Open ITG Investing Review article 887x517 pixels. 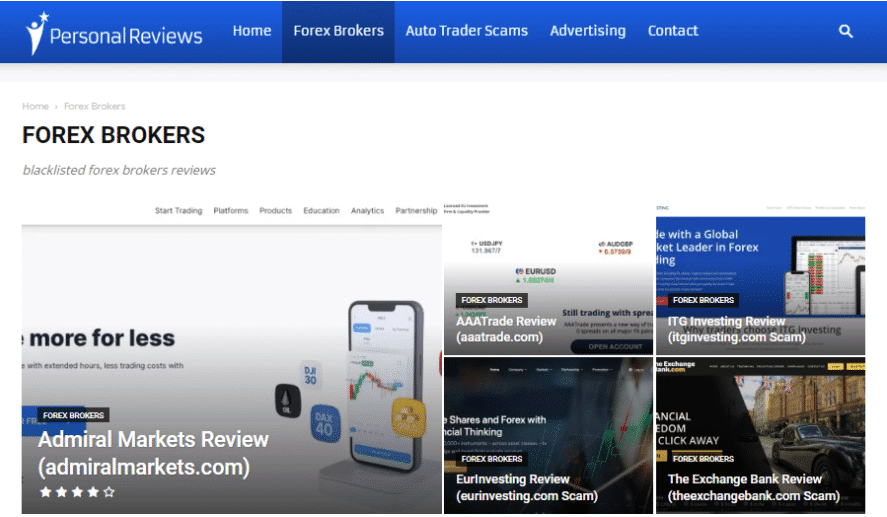(737, 329)
